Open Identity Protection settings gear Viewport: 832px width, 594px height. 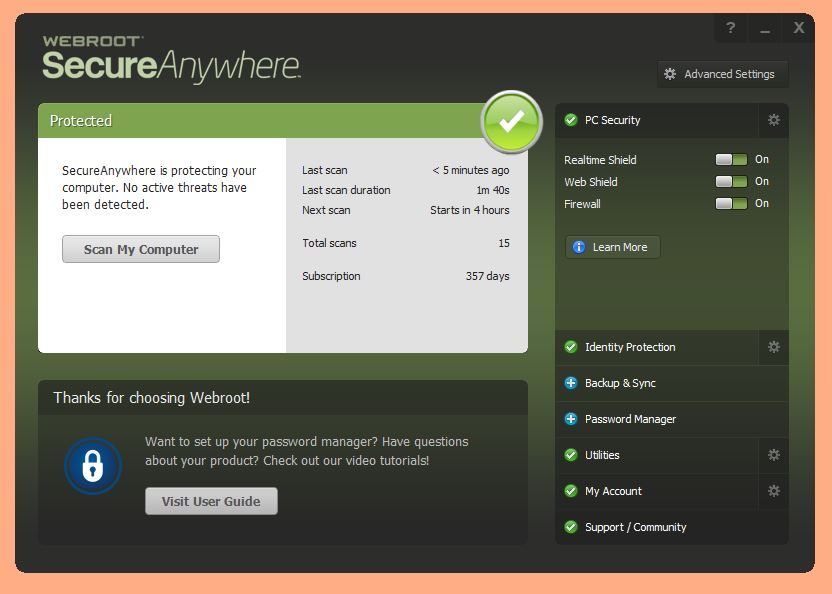click(774, 347)
